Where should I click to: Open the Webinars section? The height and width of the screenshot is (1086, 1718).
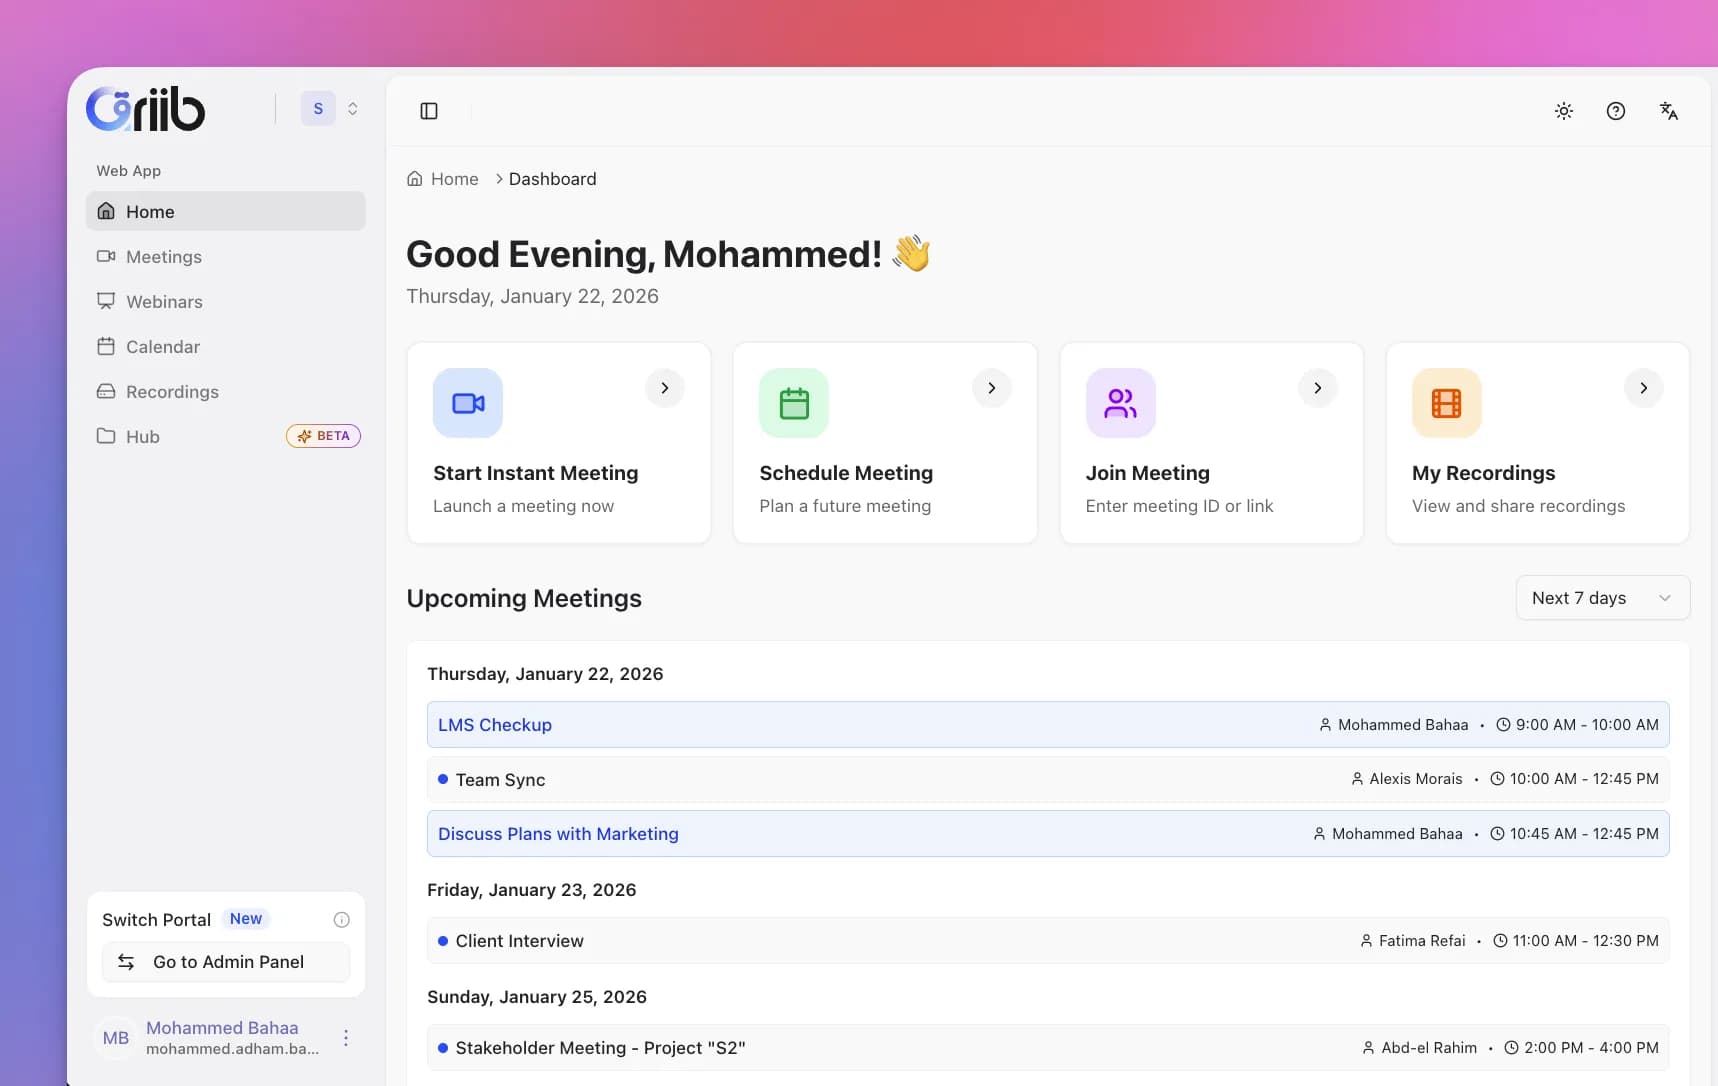[x=165, y=301]
